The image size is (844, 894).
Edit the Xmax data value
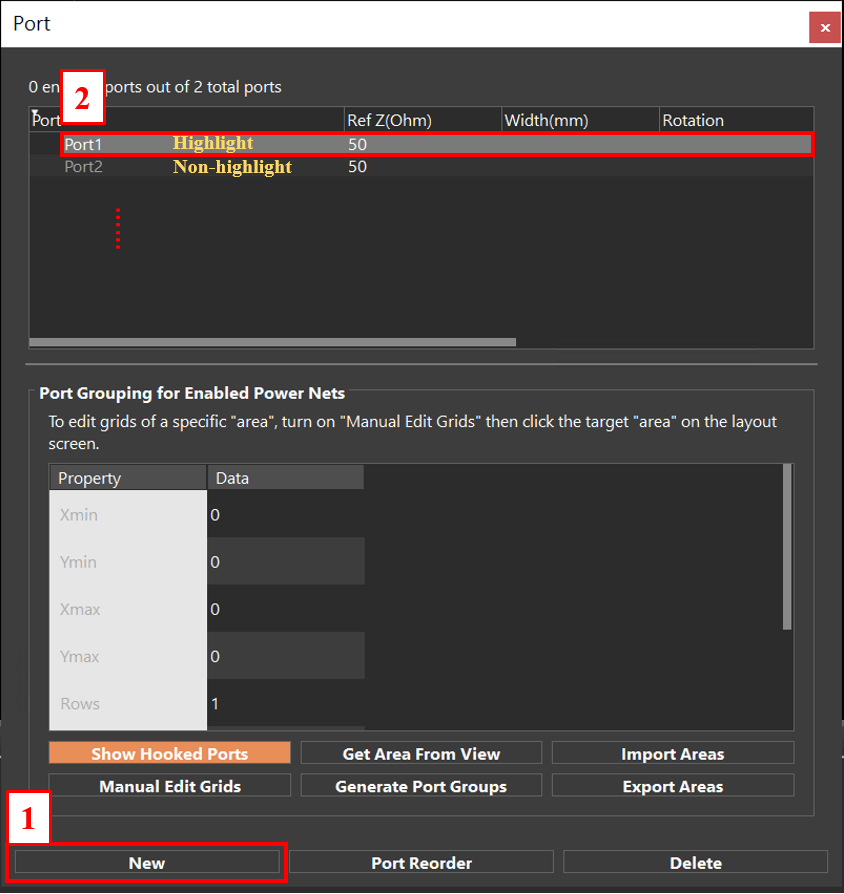286,609
